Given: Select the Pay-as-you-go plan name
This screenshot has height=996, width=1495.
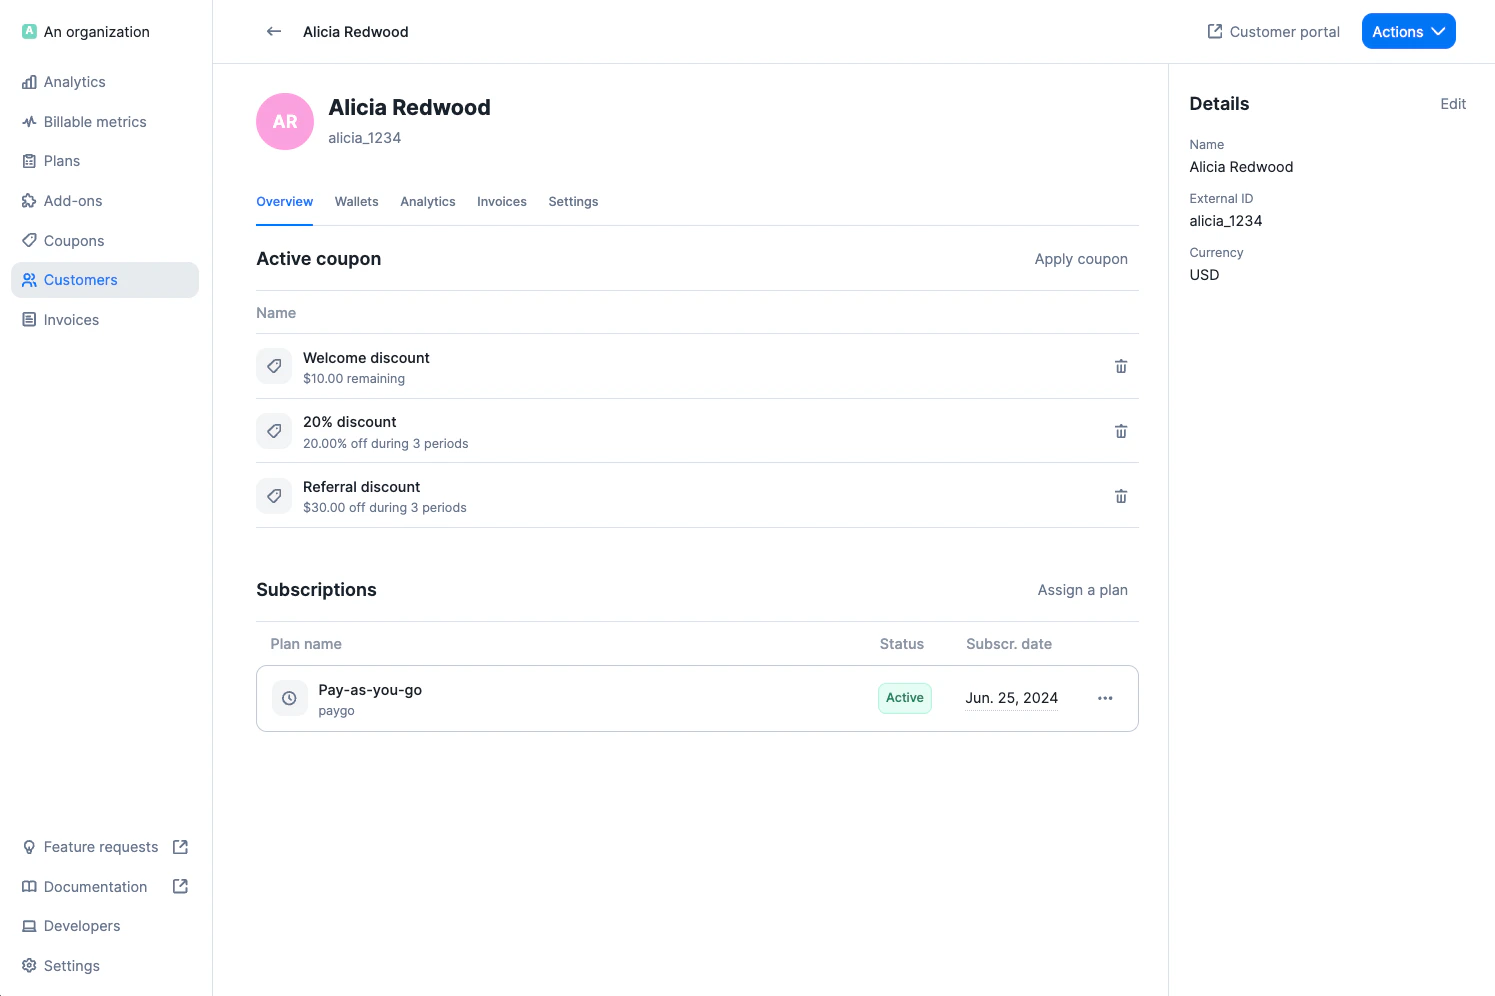Looking at the screenshot, I should click(370, 690).
